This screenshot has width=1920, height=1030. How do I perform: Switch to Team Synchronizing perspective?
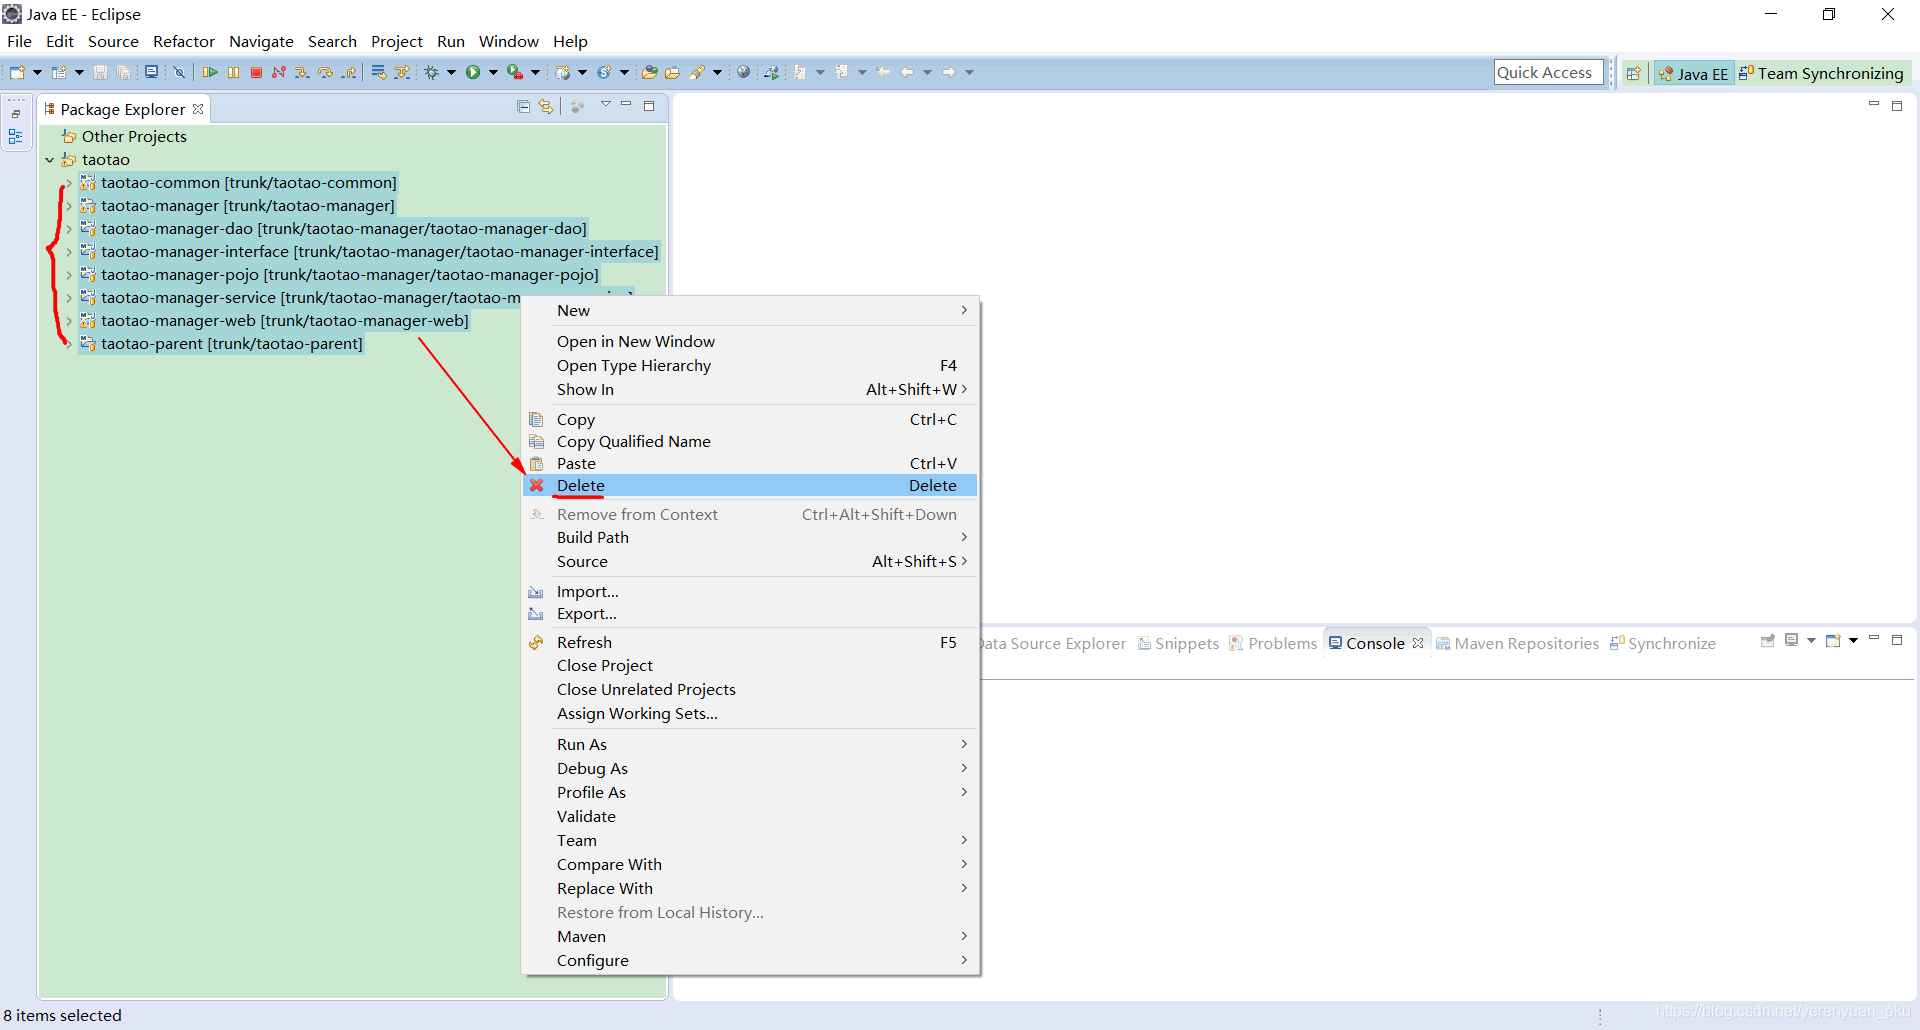[x=1821, y=73]
